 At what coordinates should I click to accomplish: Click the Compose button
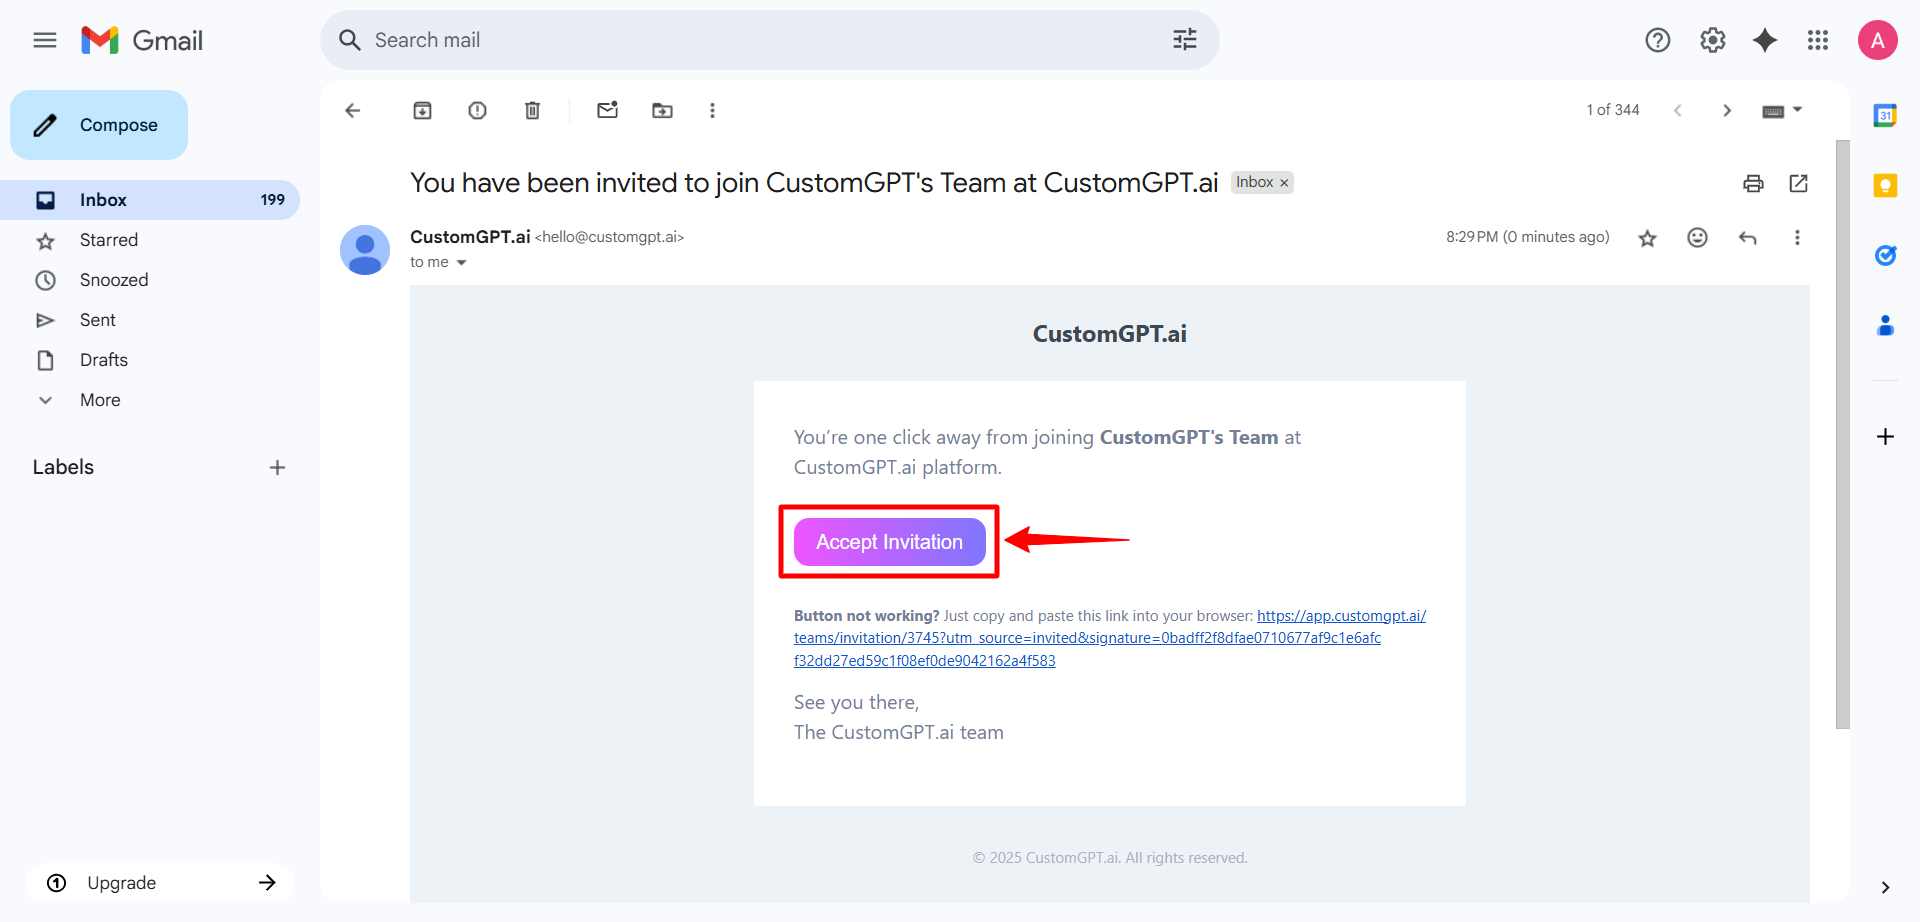pos(99,125)
